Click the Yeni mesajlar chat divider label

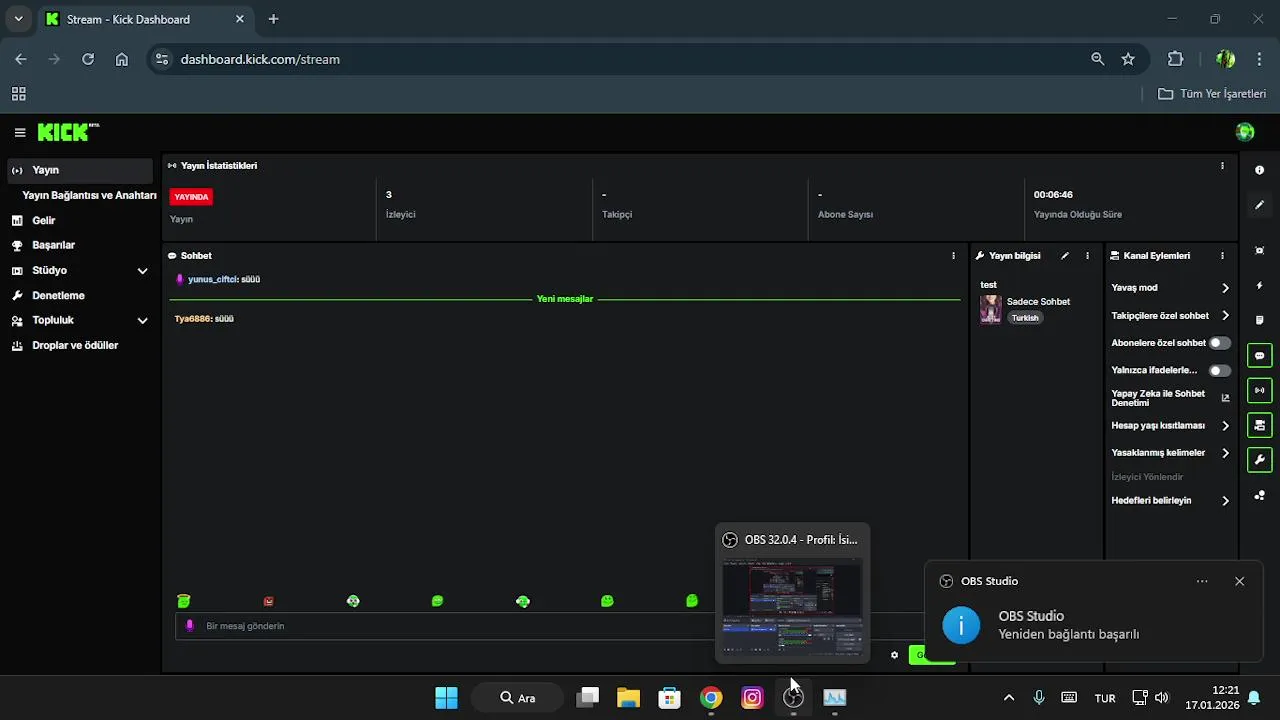(565, 299)
